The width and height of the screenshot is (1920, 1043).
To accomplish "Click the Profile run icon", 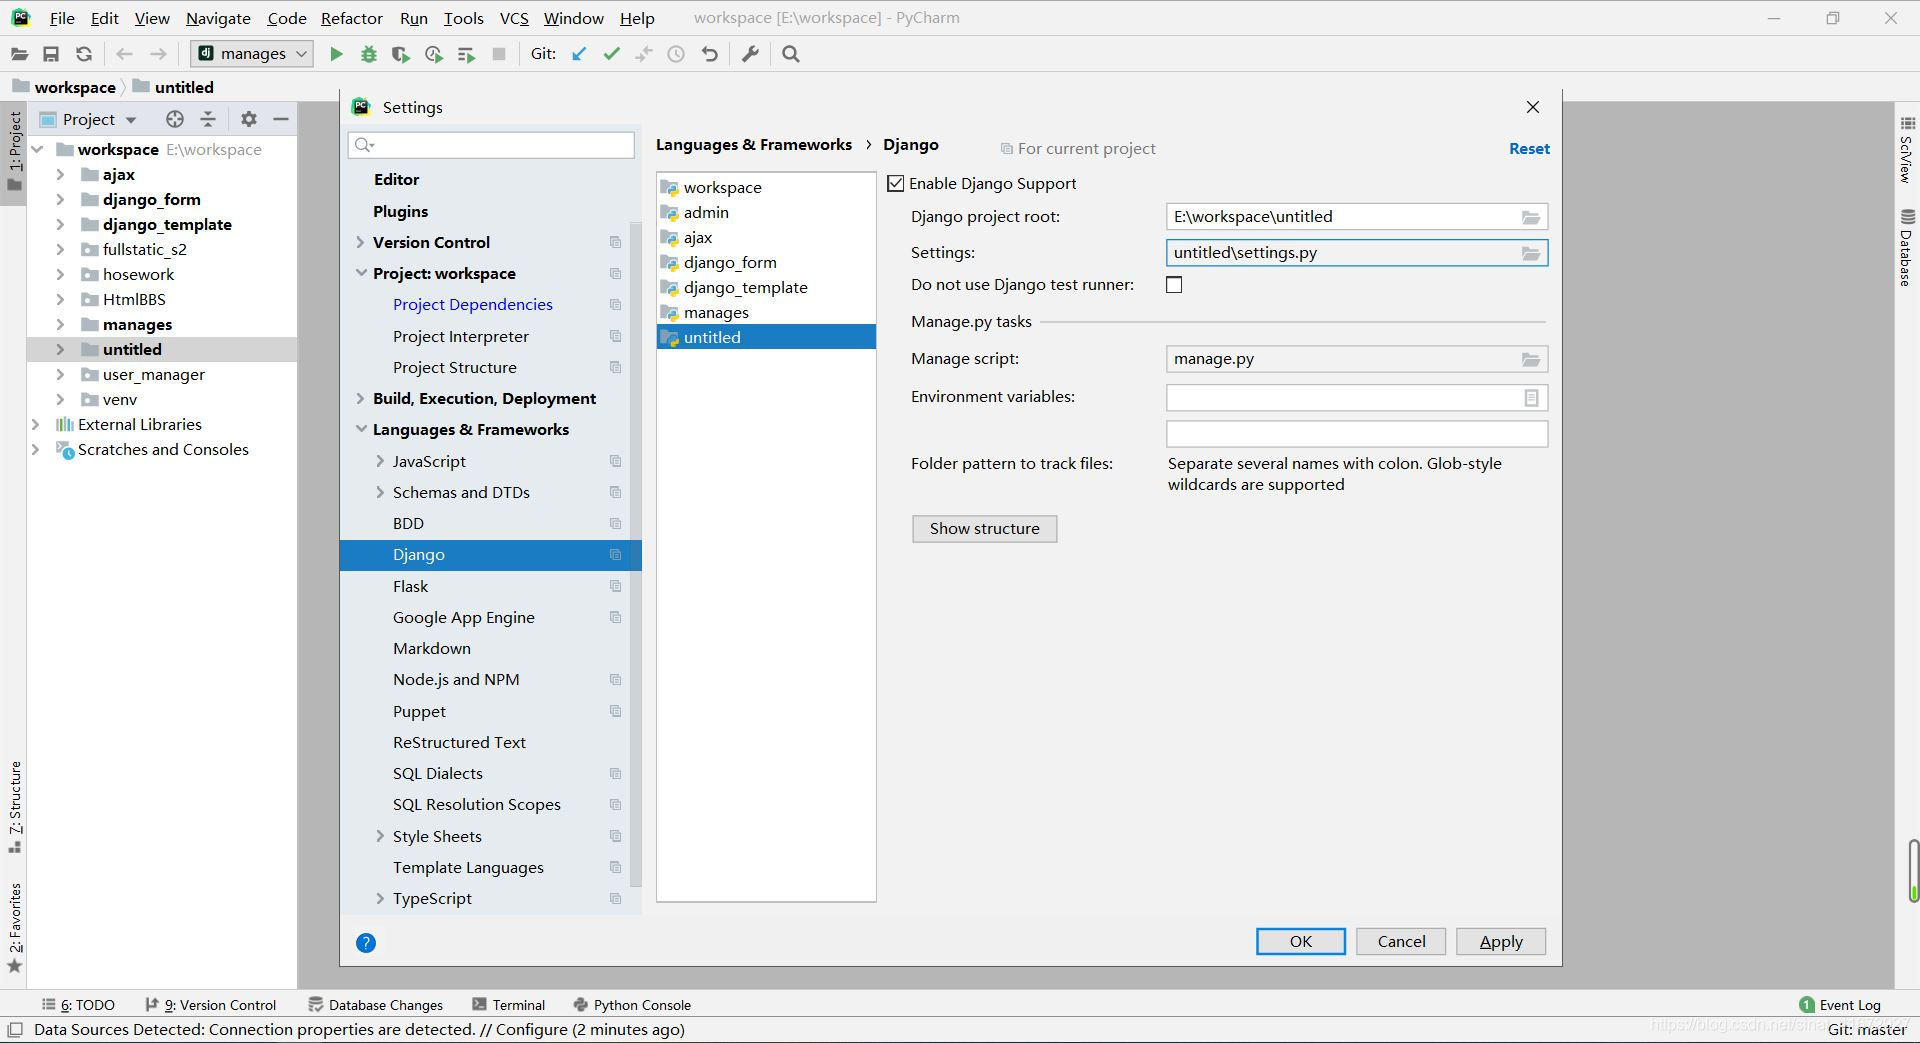I will [434, 54].
